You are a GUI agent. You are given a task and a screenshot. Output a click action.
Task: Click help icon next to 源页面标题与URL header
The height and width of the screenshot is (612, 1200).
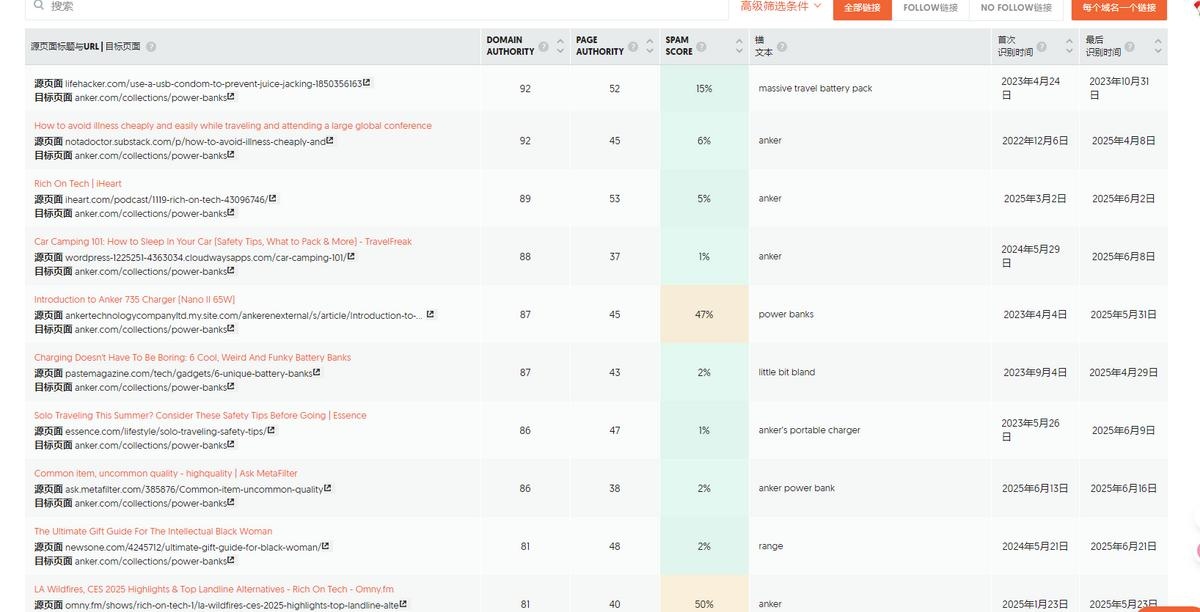click(151, 46)
